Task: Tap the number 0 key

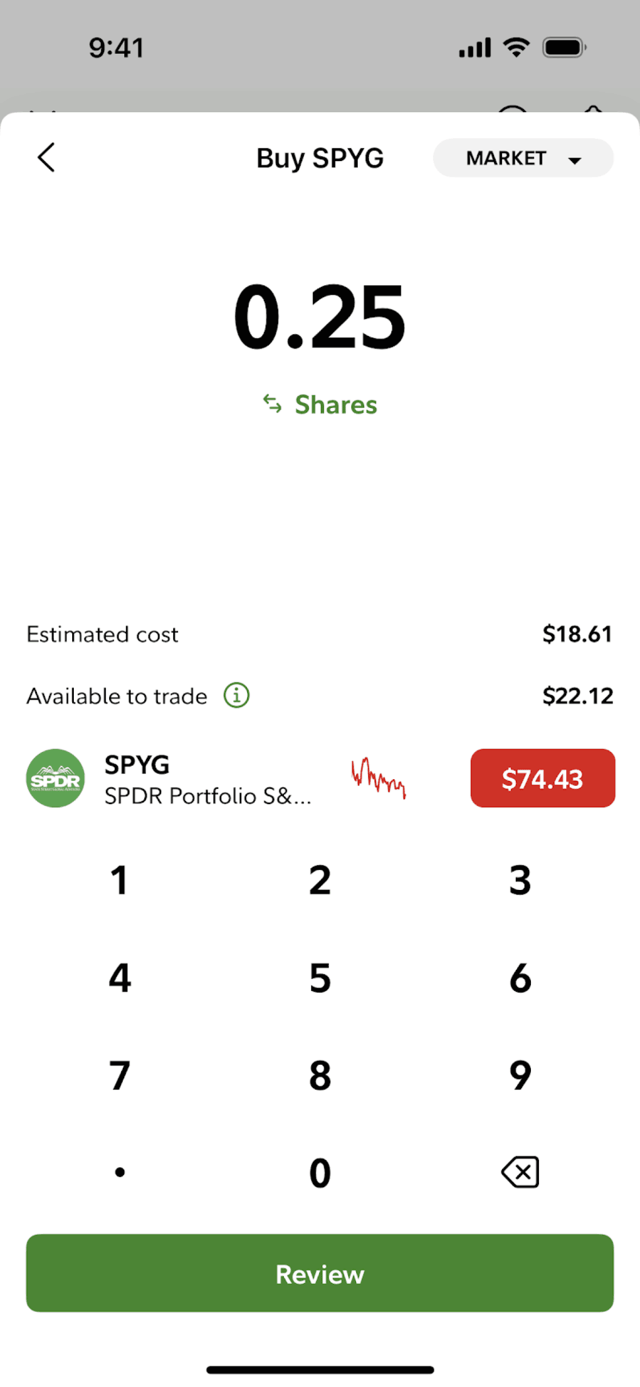Action: point(320,1171)
